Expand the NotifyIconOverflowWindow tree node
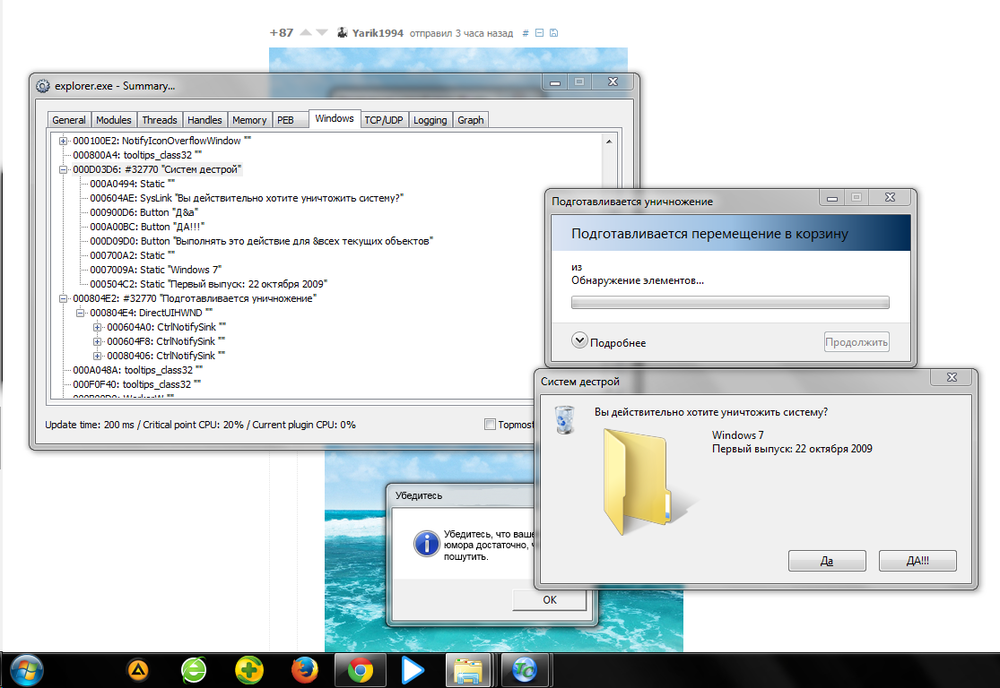 [x=65, y=141]
